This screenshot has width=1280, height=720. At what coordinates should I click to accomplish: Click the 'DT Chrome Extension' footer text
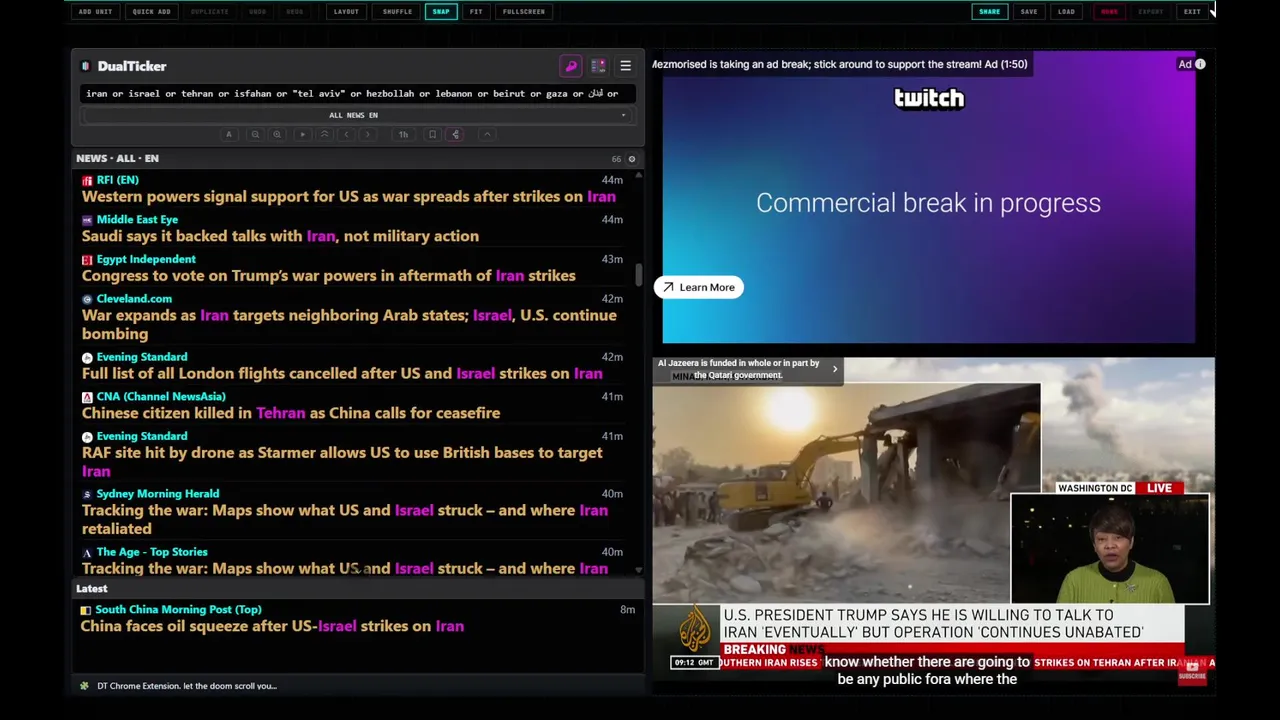[x=187, y=686]
